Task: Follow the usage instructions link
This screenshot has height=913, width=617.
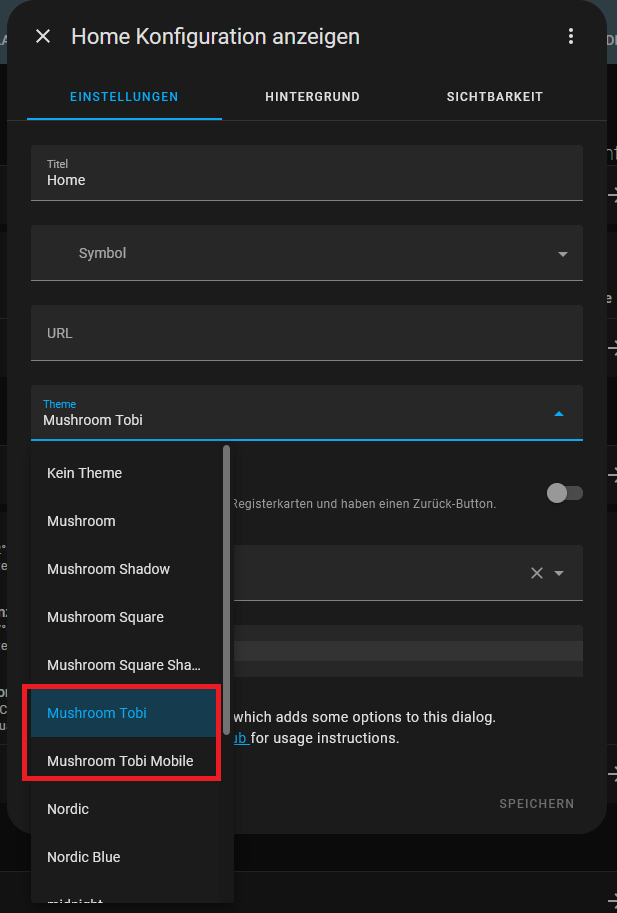Action: point(241,738)
